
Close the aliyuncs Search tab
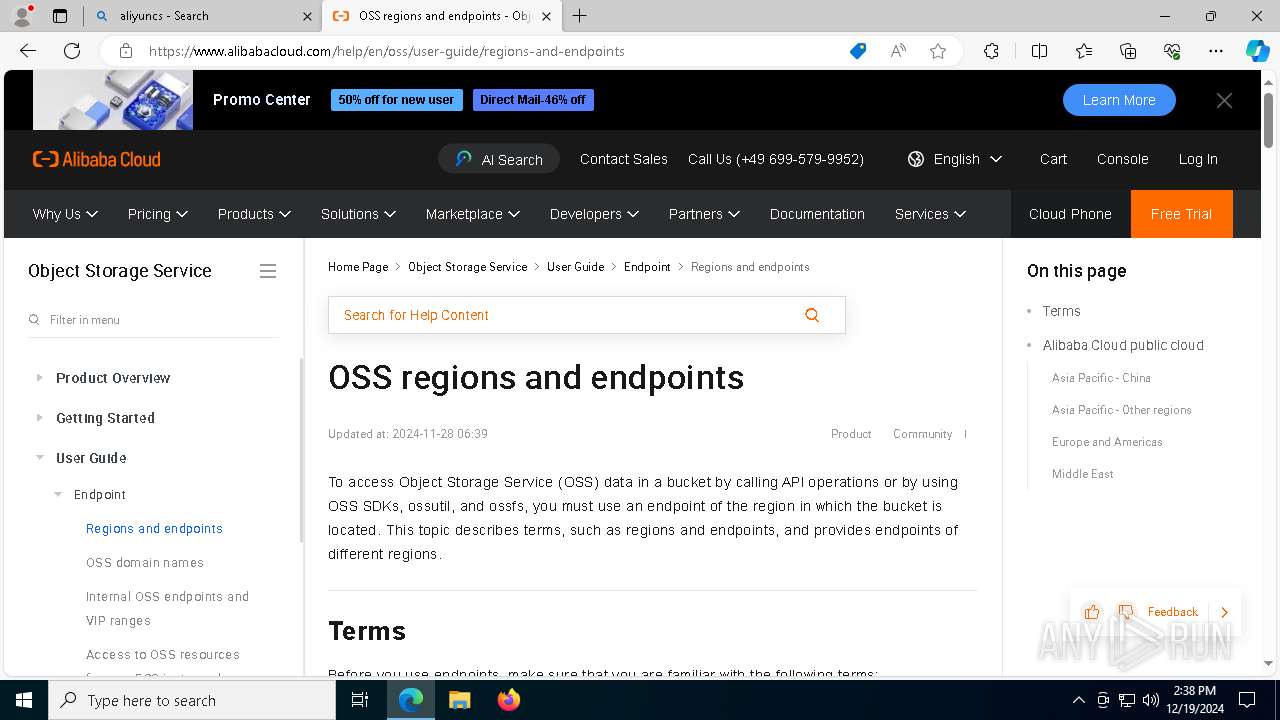(307, 16)
